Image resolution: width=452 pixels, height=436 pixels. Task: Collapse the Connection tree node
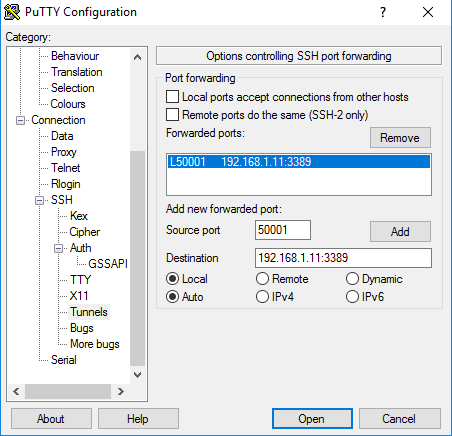pos(21,120)
